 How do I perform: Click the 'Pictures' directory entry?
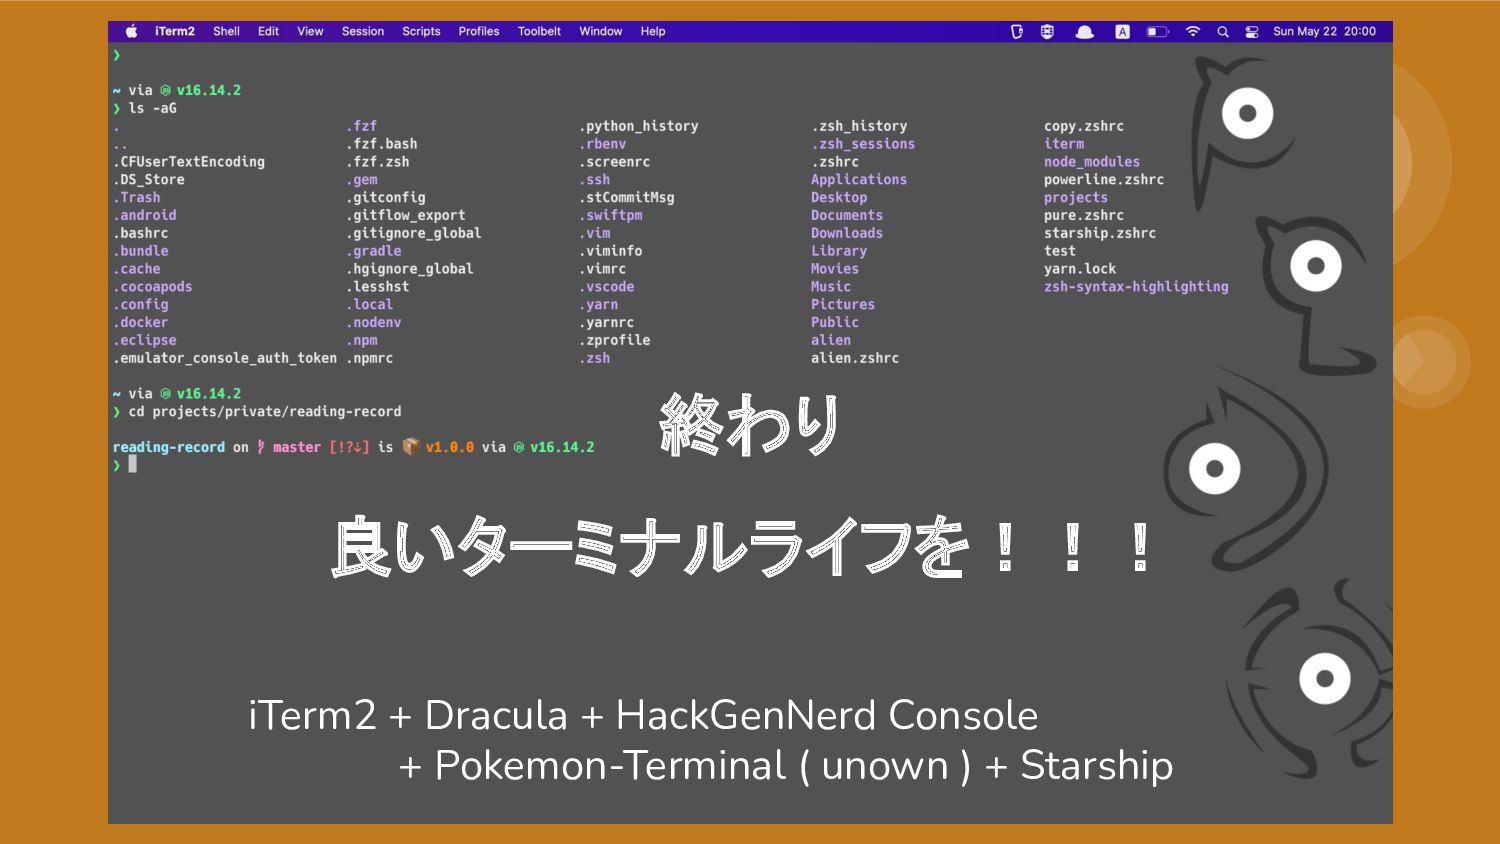click(x=843, y=305)
